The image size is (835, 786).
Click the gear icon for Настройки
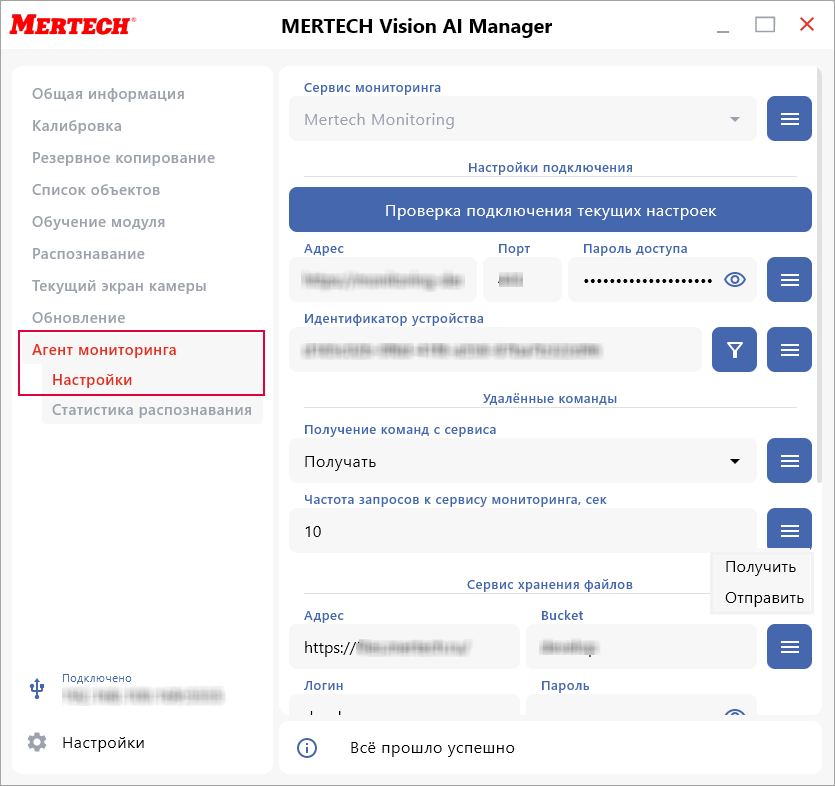click(37, 743)
